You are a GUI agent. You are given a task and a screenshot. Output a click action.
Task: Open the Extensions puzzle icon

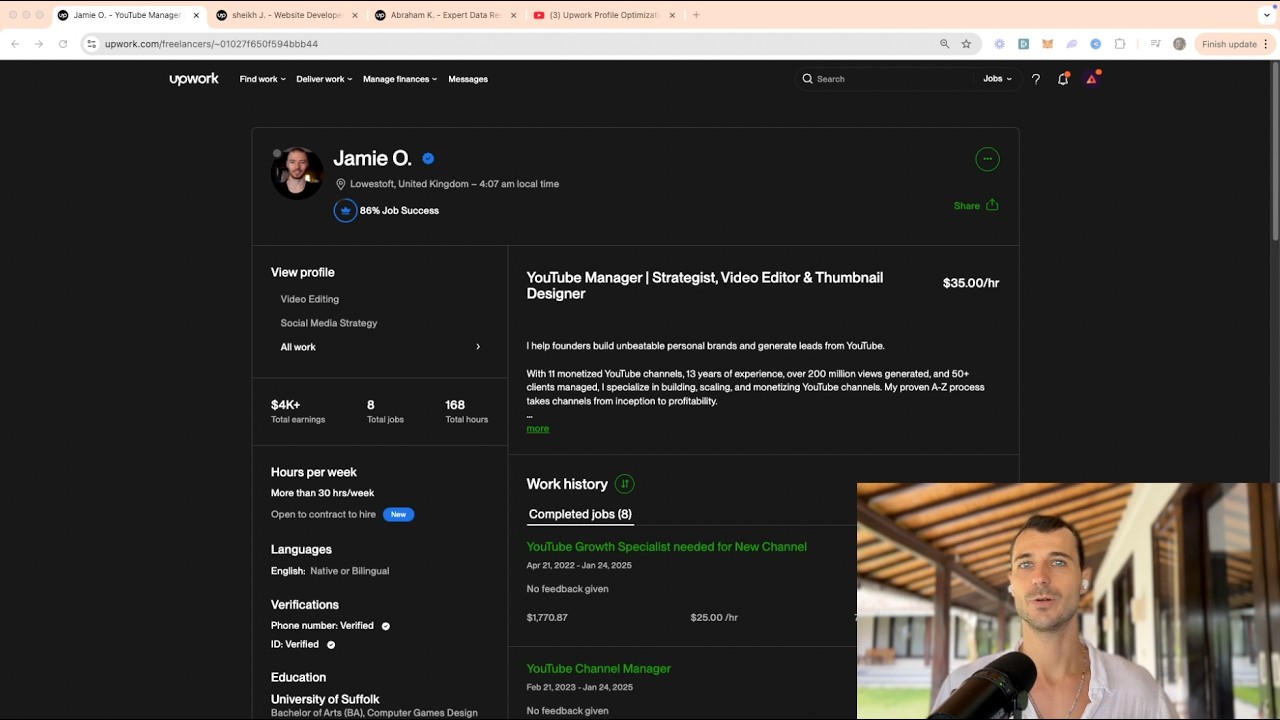[x=1120, y=44]
